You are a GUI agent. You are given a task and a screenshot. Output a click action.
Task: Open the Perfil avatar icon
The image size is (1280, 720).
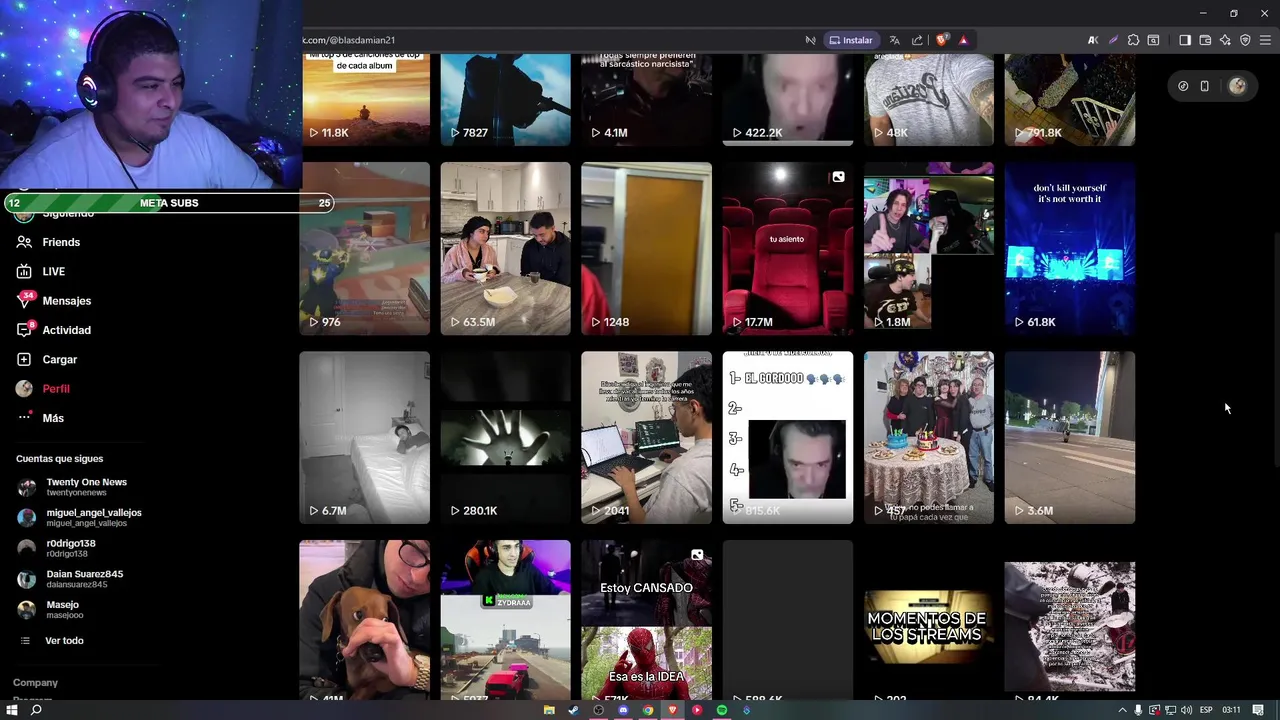coord(24,388)
